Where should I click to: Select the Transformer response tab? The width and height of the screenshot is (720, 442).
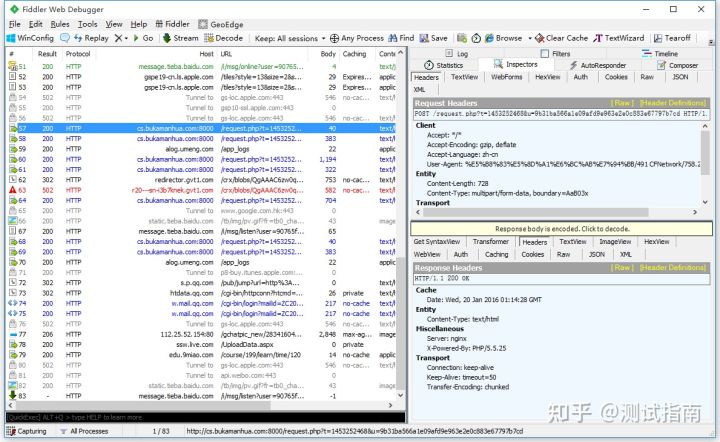coord(490,241)
